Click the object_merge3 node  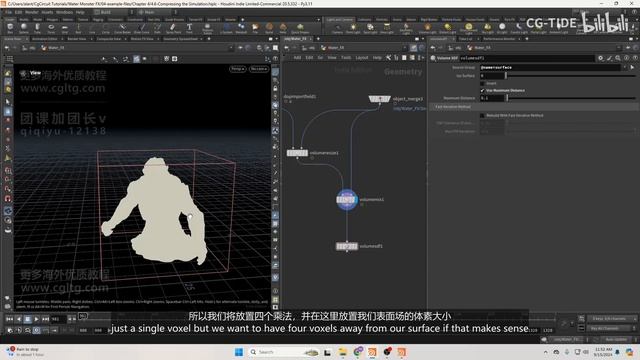[x=380, y=99]
